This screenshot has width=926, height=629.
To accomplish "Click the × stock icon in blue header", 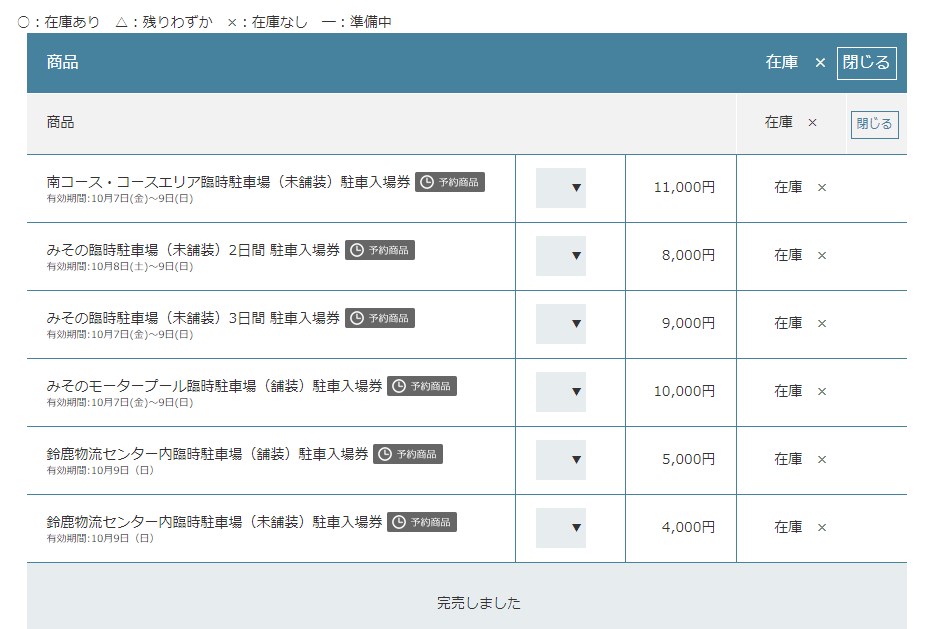I will (x=820, y=63).
